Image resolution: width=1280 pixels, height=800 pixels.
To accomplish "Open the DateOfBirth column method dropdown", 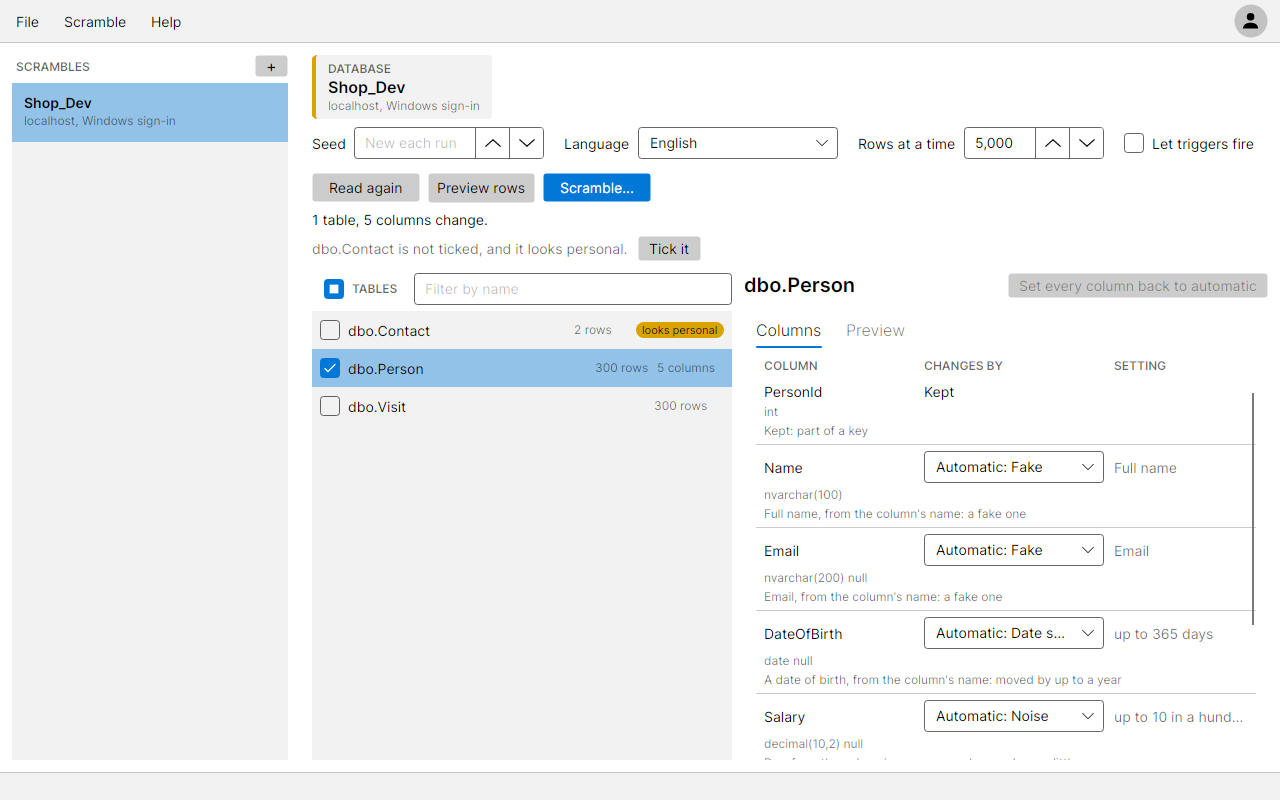I will pyautogui.click(x=1013, y=633).
